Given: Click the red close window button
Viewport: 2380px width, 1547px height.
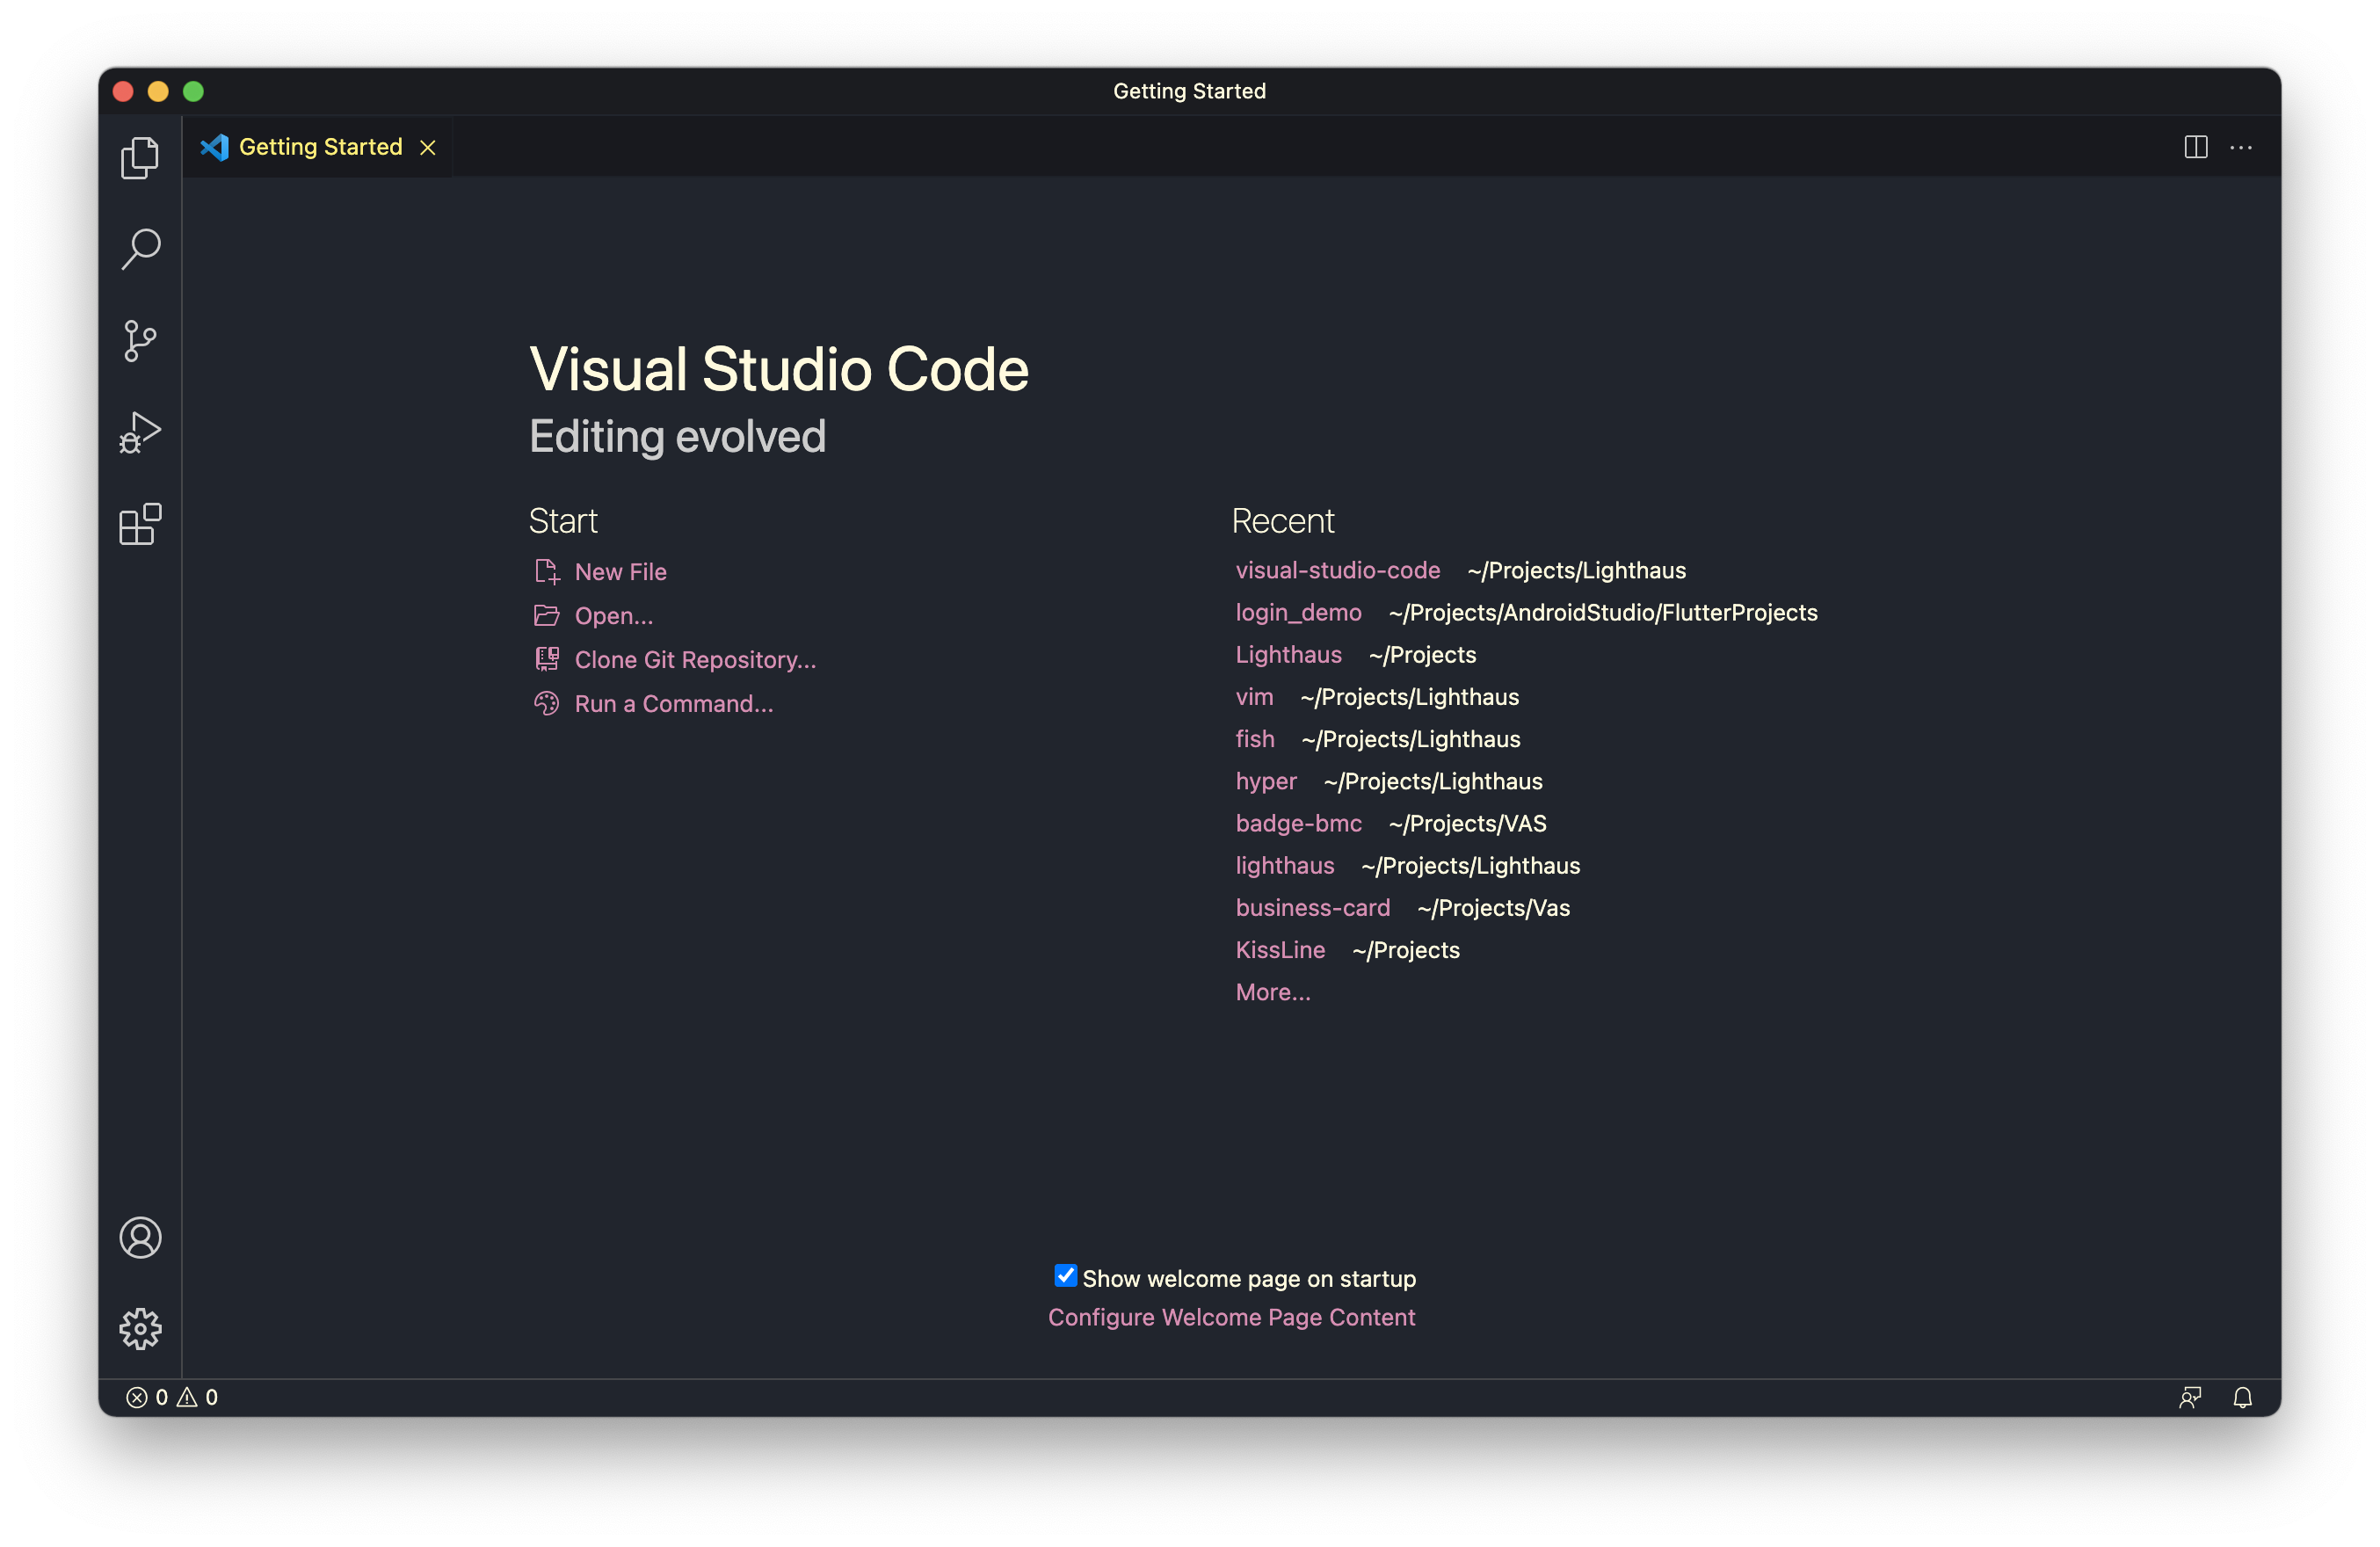Looking at the screenshot, I should coord(123,91).
